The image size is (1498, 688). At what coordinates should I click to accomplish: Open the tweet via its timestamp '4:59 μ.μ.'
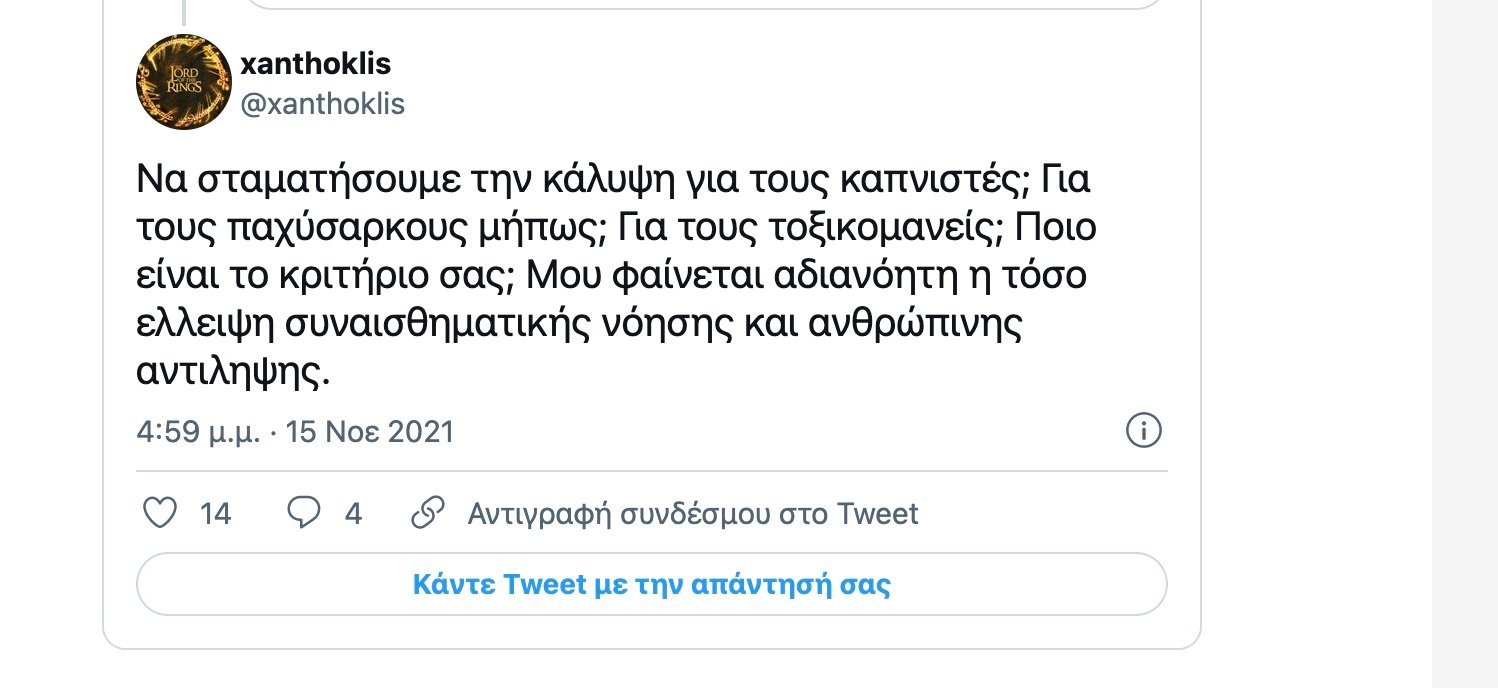(197, 431)
